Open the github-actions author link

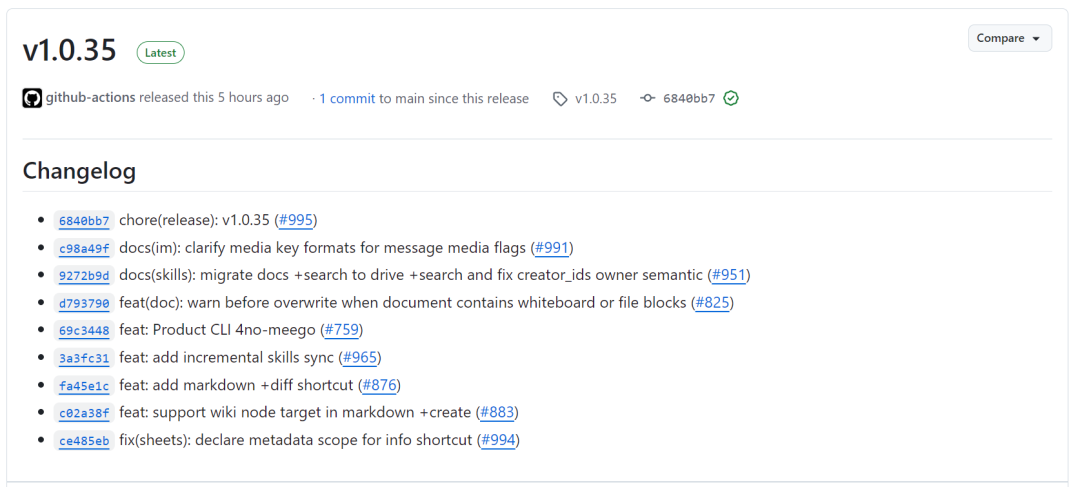(90, 98)
